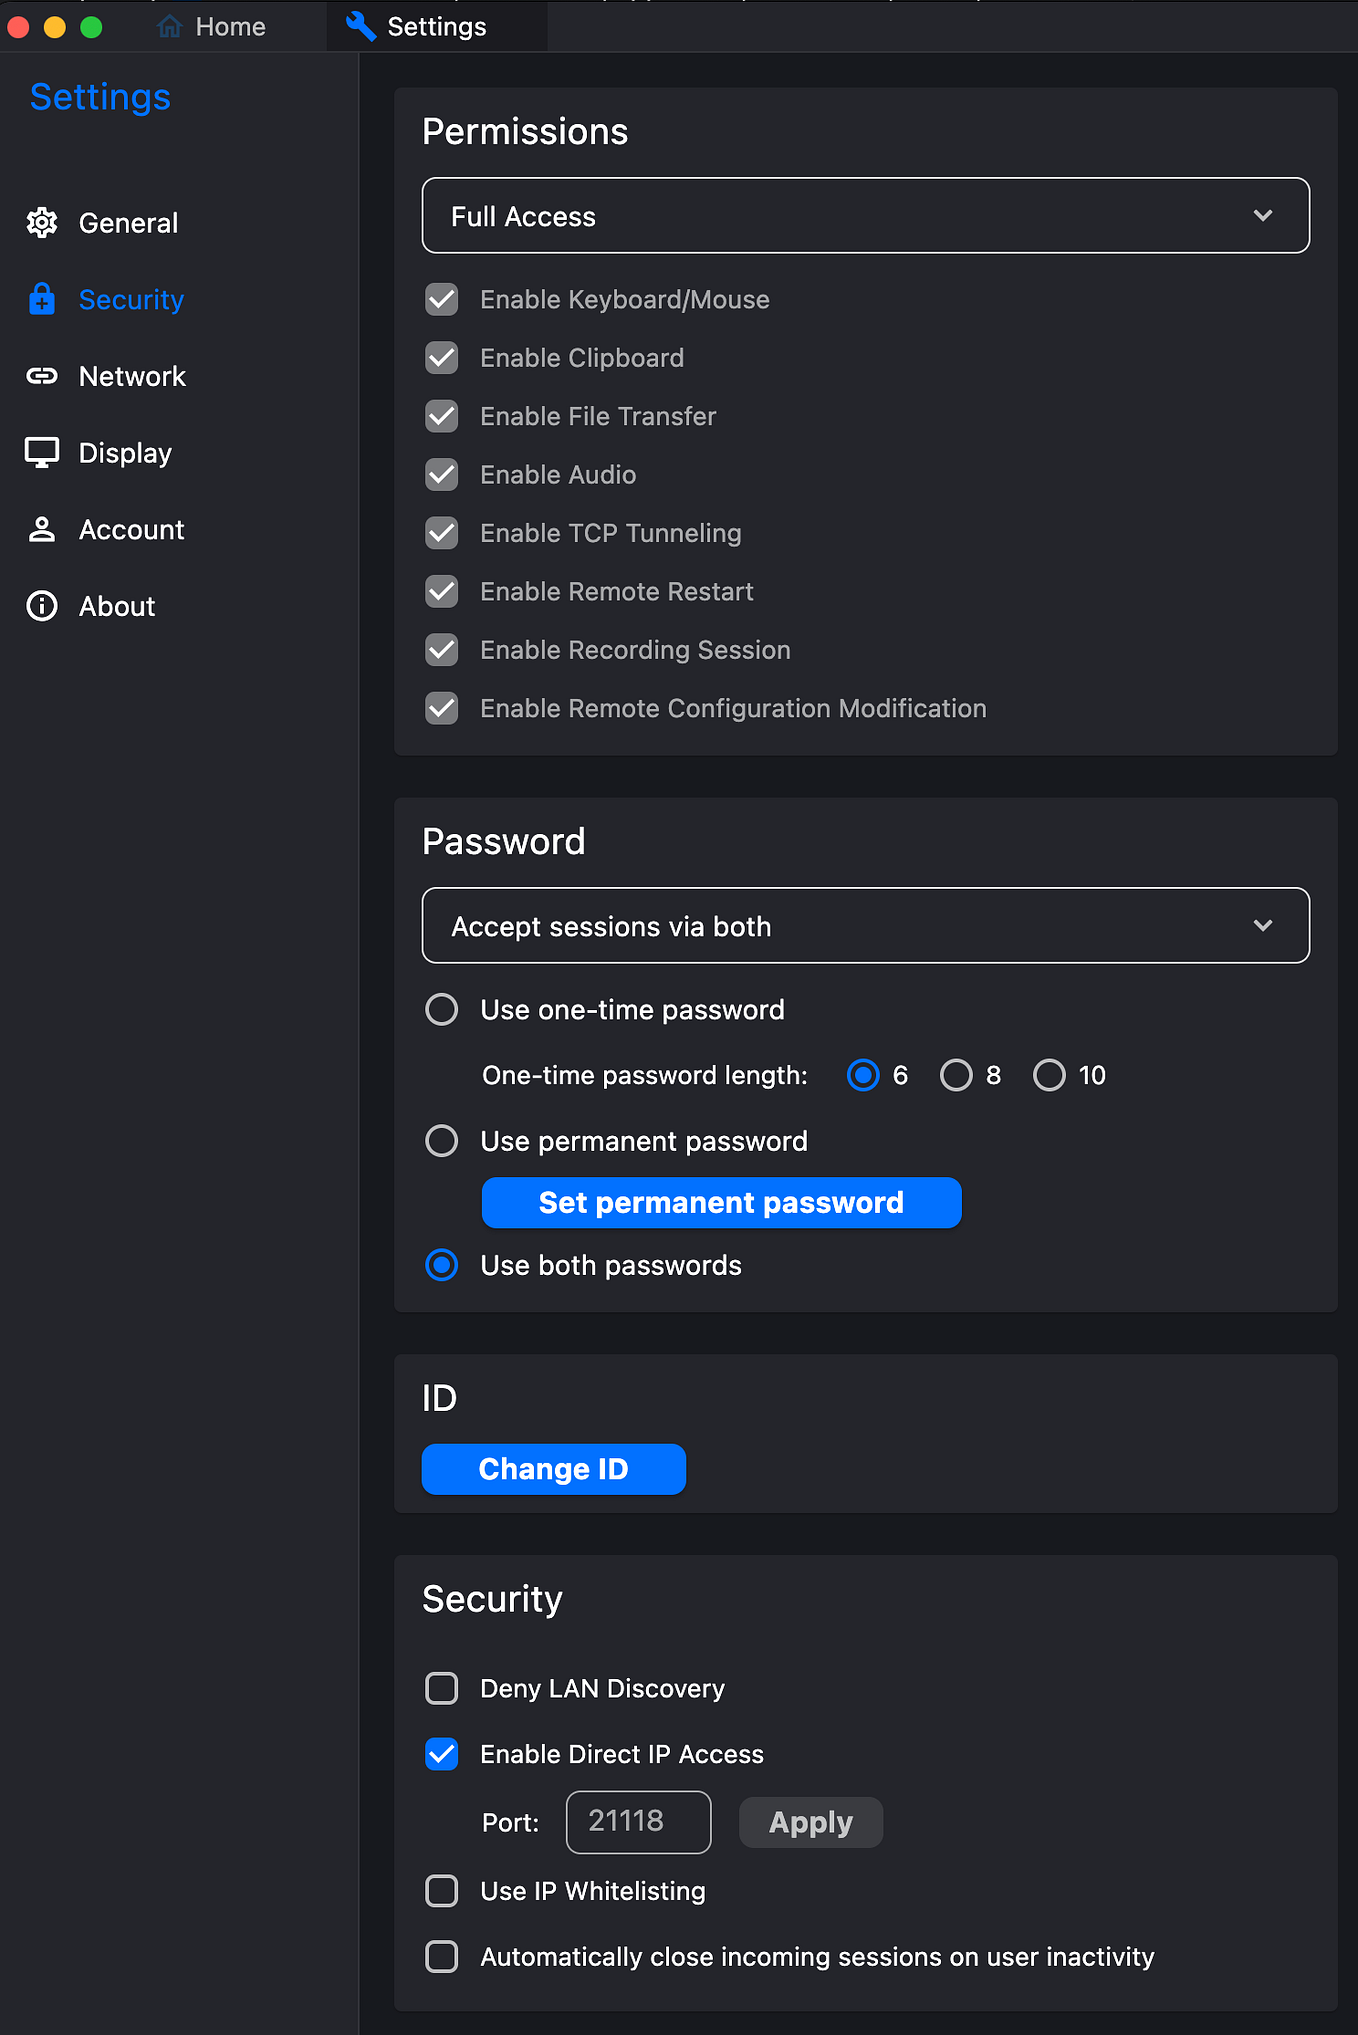Click the Port input field

(638, 1822)
